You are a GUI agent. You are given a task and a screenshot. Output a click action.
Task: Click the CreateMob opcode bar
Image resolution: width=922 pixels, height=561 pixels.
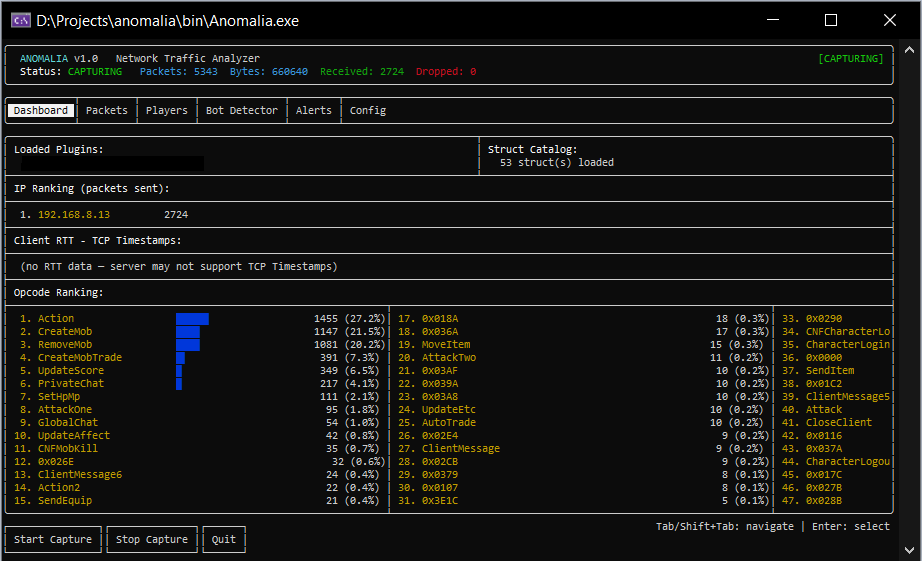point(189,332)
